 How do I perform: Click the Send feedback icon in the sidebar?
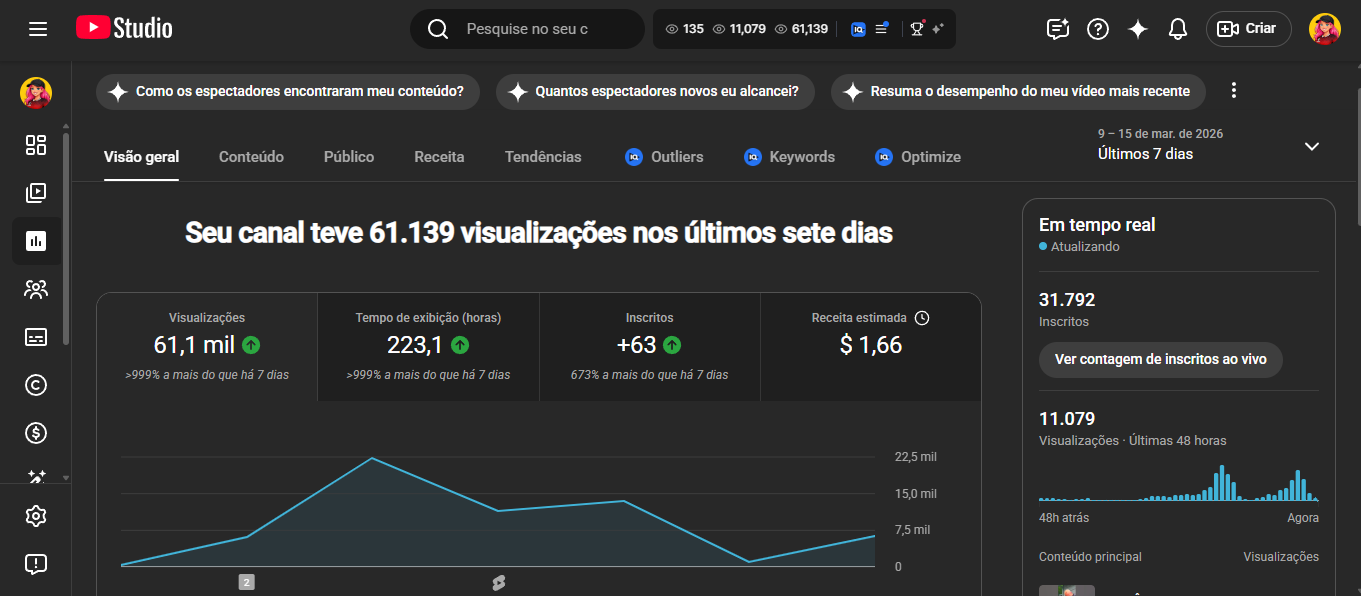click(x=36, y=564)
